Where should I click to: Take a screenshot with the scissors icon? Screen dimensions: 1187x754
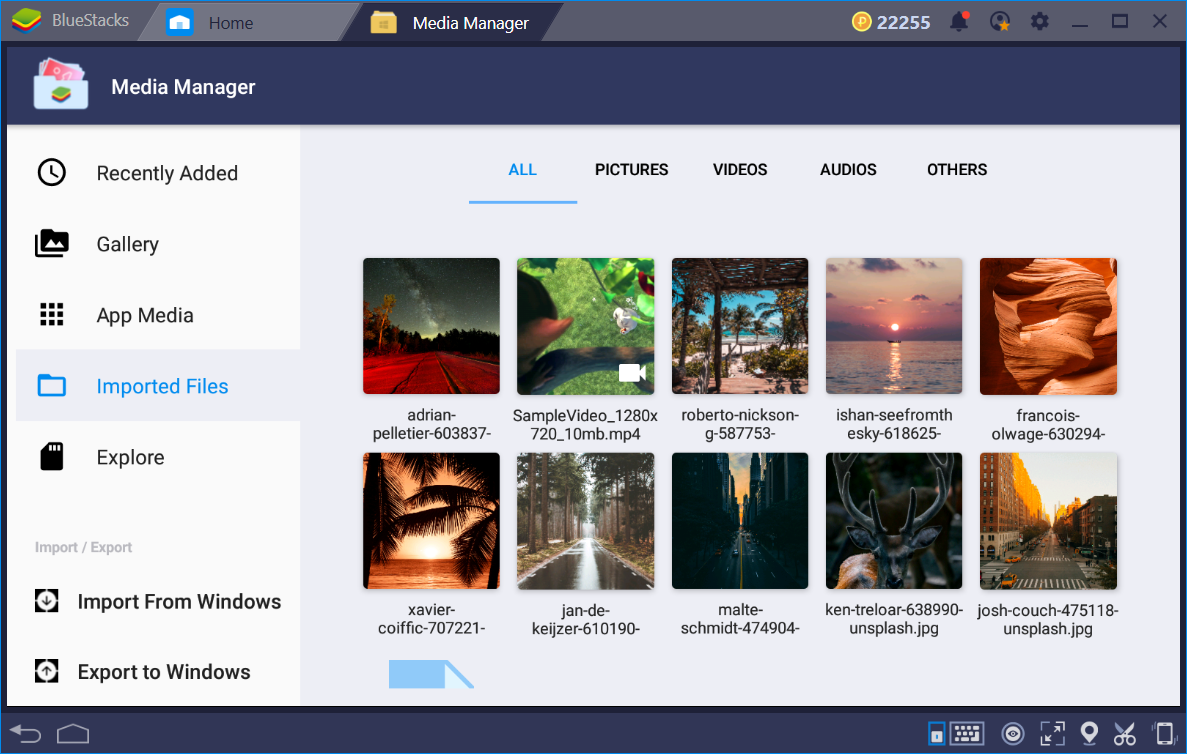pos(1125,734)
